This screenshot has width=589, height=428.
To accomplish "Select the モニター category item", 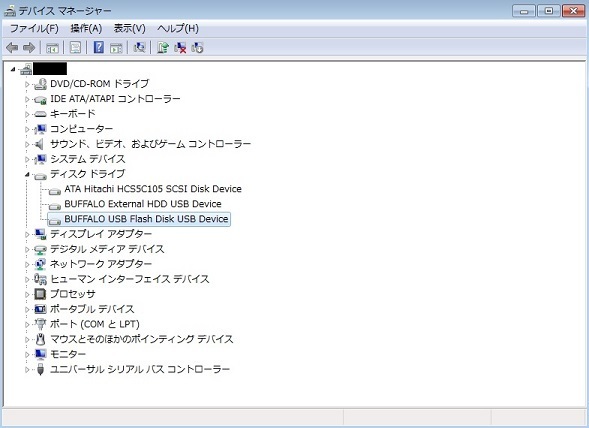I will coord(68,354).
